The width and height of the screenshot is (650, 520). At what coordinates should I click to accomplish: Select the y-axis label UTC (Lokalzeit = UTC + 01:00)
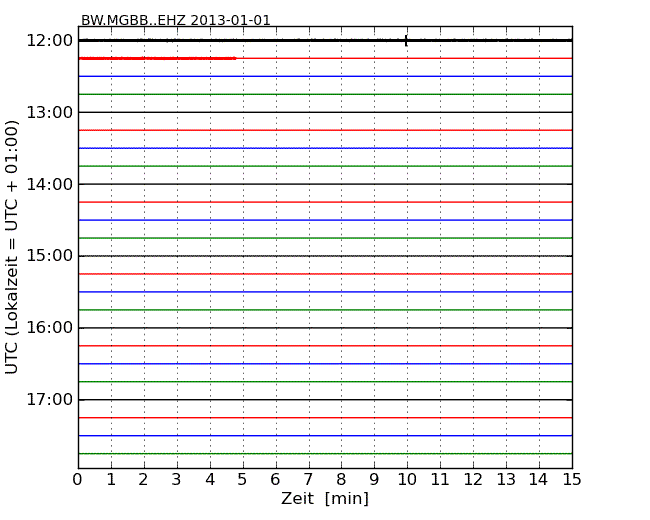[x=12, y=247]
